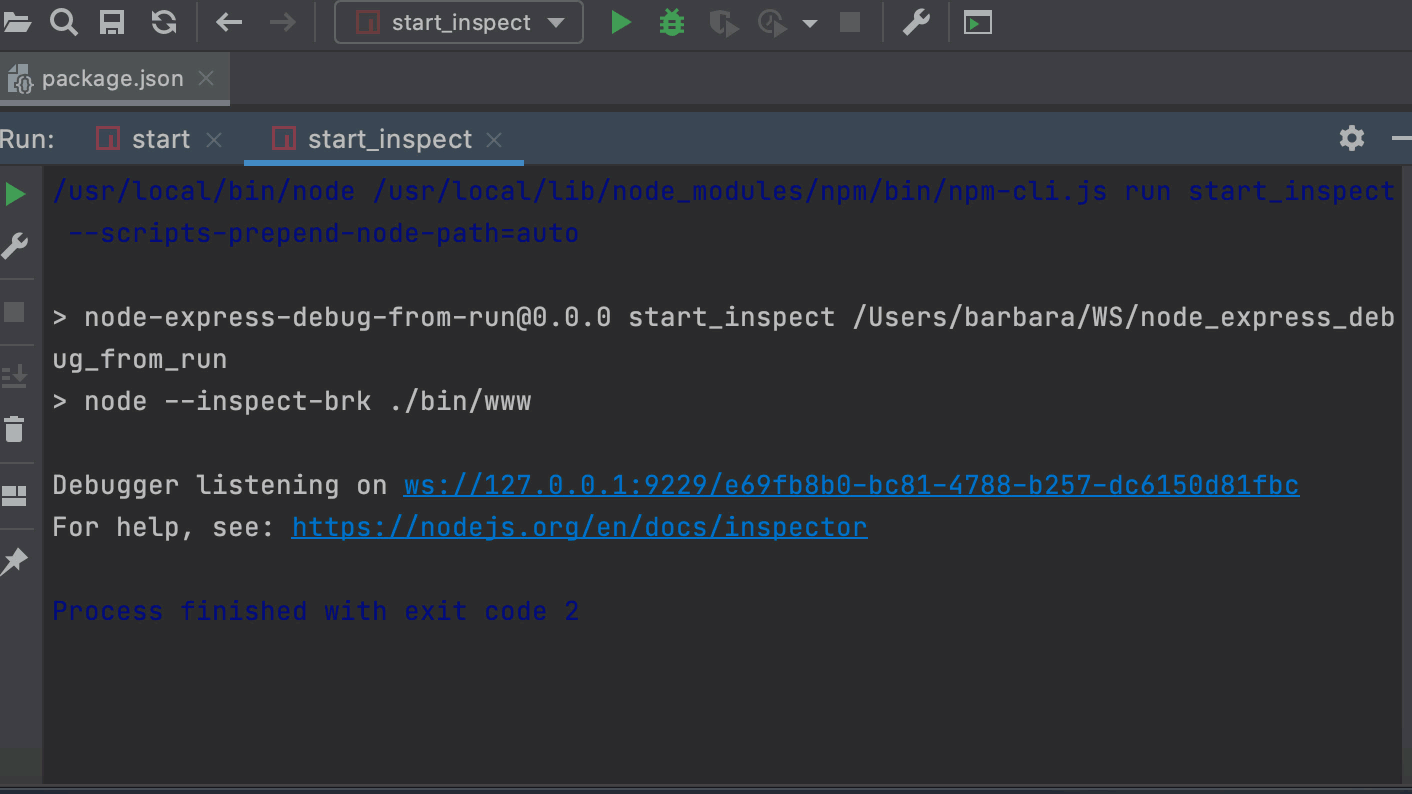Pin the run tool window tab
The image size is (1412, 794).
pyautogui.click(x=17, y=560)
